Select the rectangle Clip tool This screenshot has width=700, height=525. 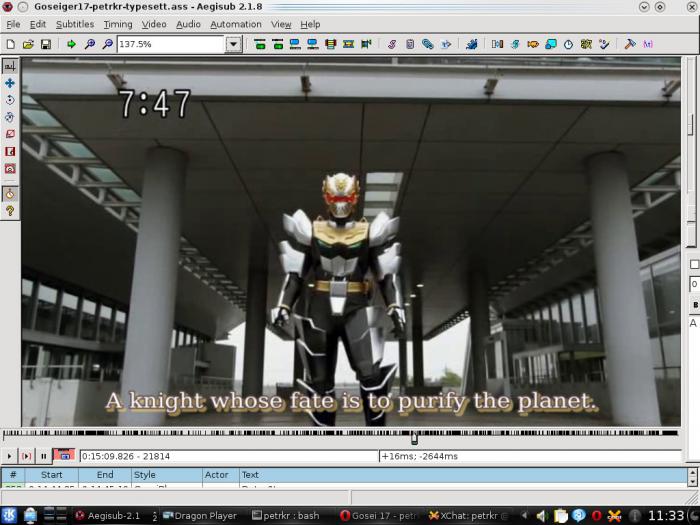[x=10, y=151]
